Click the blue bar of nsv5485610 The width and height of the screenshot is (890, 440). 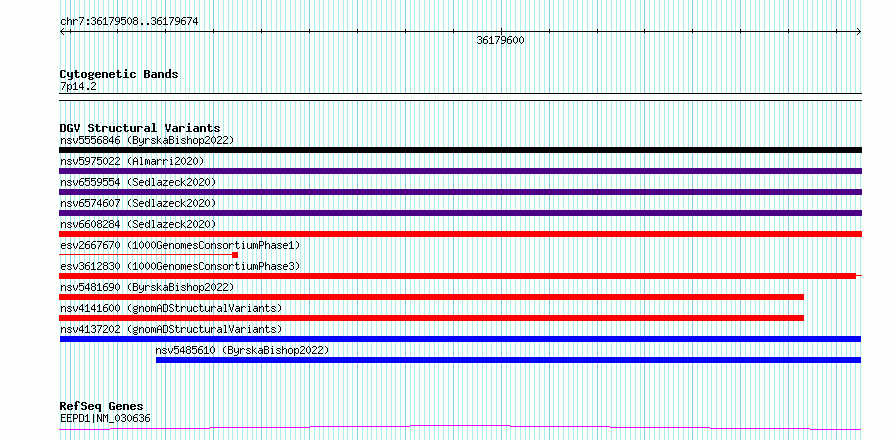pyautogui.click(x=509, y=360)
